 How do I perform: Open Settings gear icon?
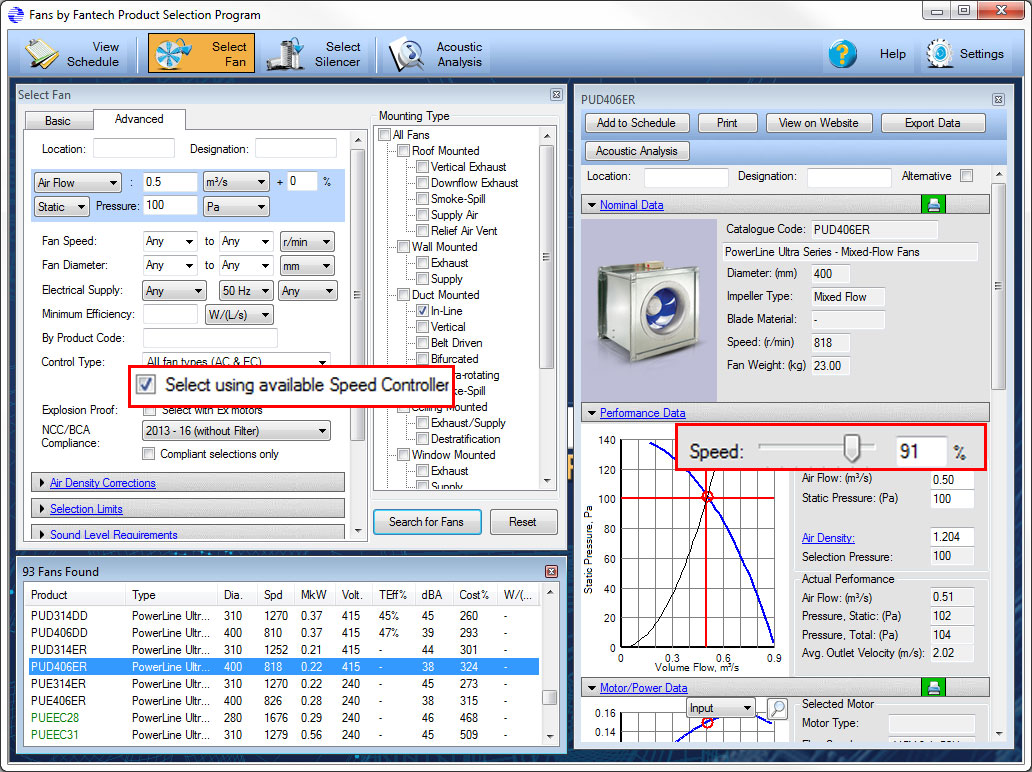939,54
